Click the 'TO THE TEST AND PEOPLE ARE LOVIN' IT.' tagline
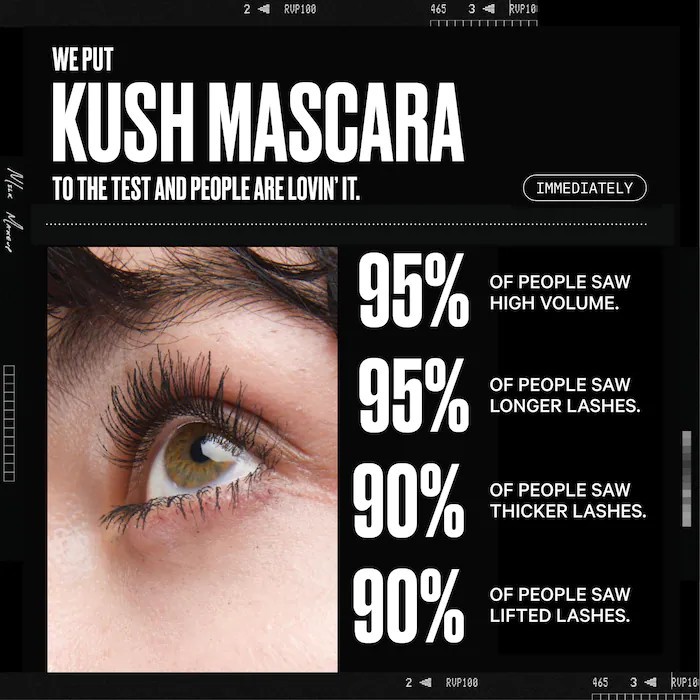The image size is (700, 700). click(x=206, y=189)
